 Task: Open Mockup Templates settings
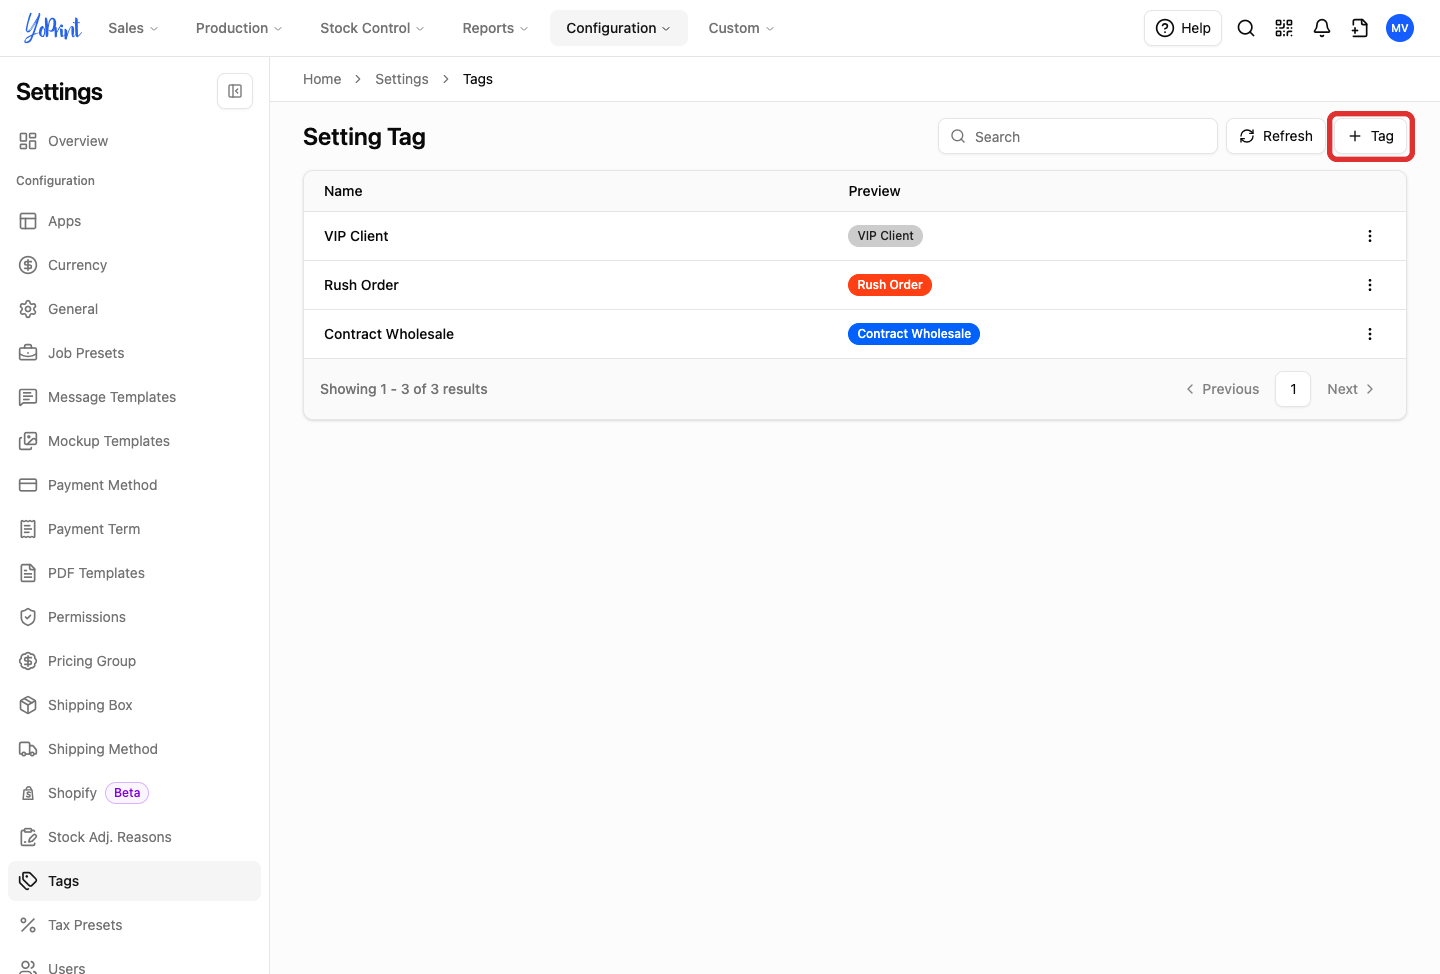[x=134, y=441]
